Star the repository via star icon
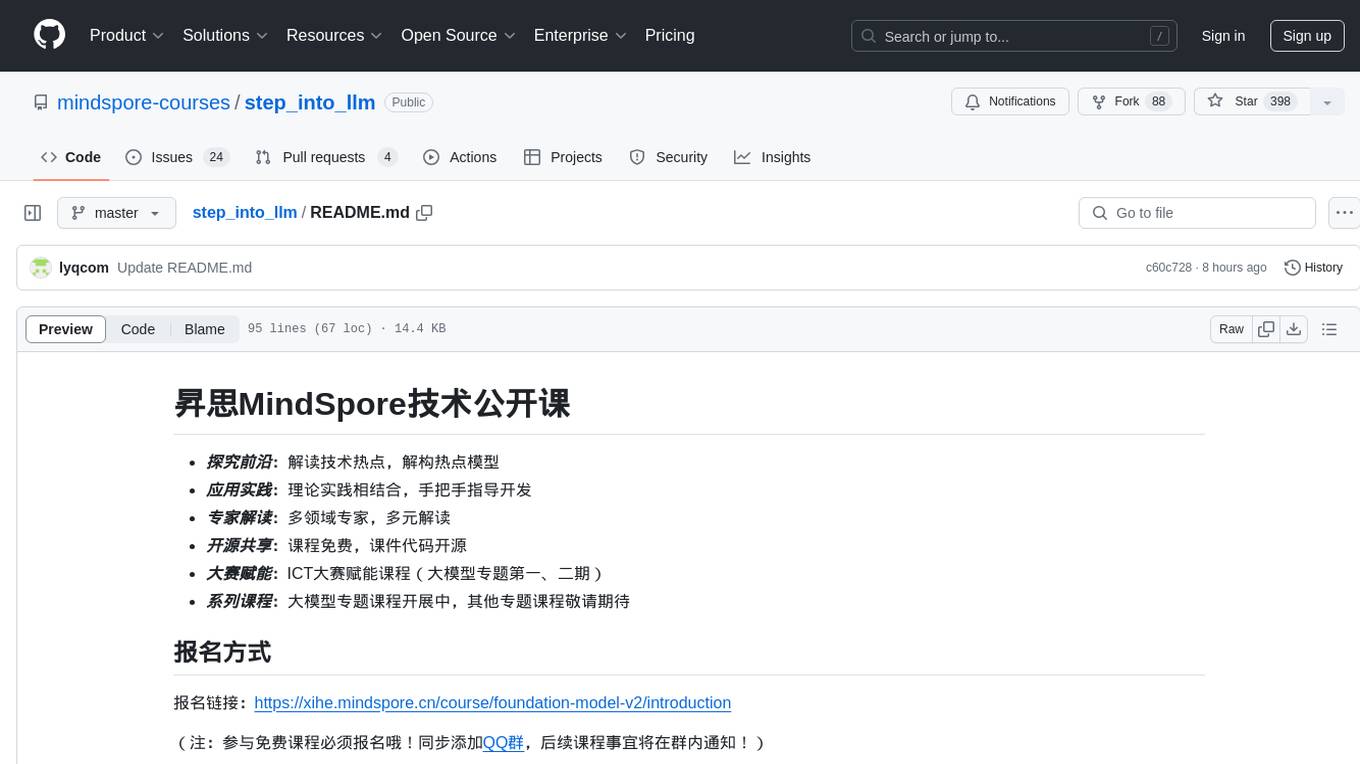 coord(1215,101)
